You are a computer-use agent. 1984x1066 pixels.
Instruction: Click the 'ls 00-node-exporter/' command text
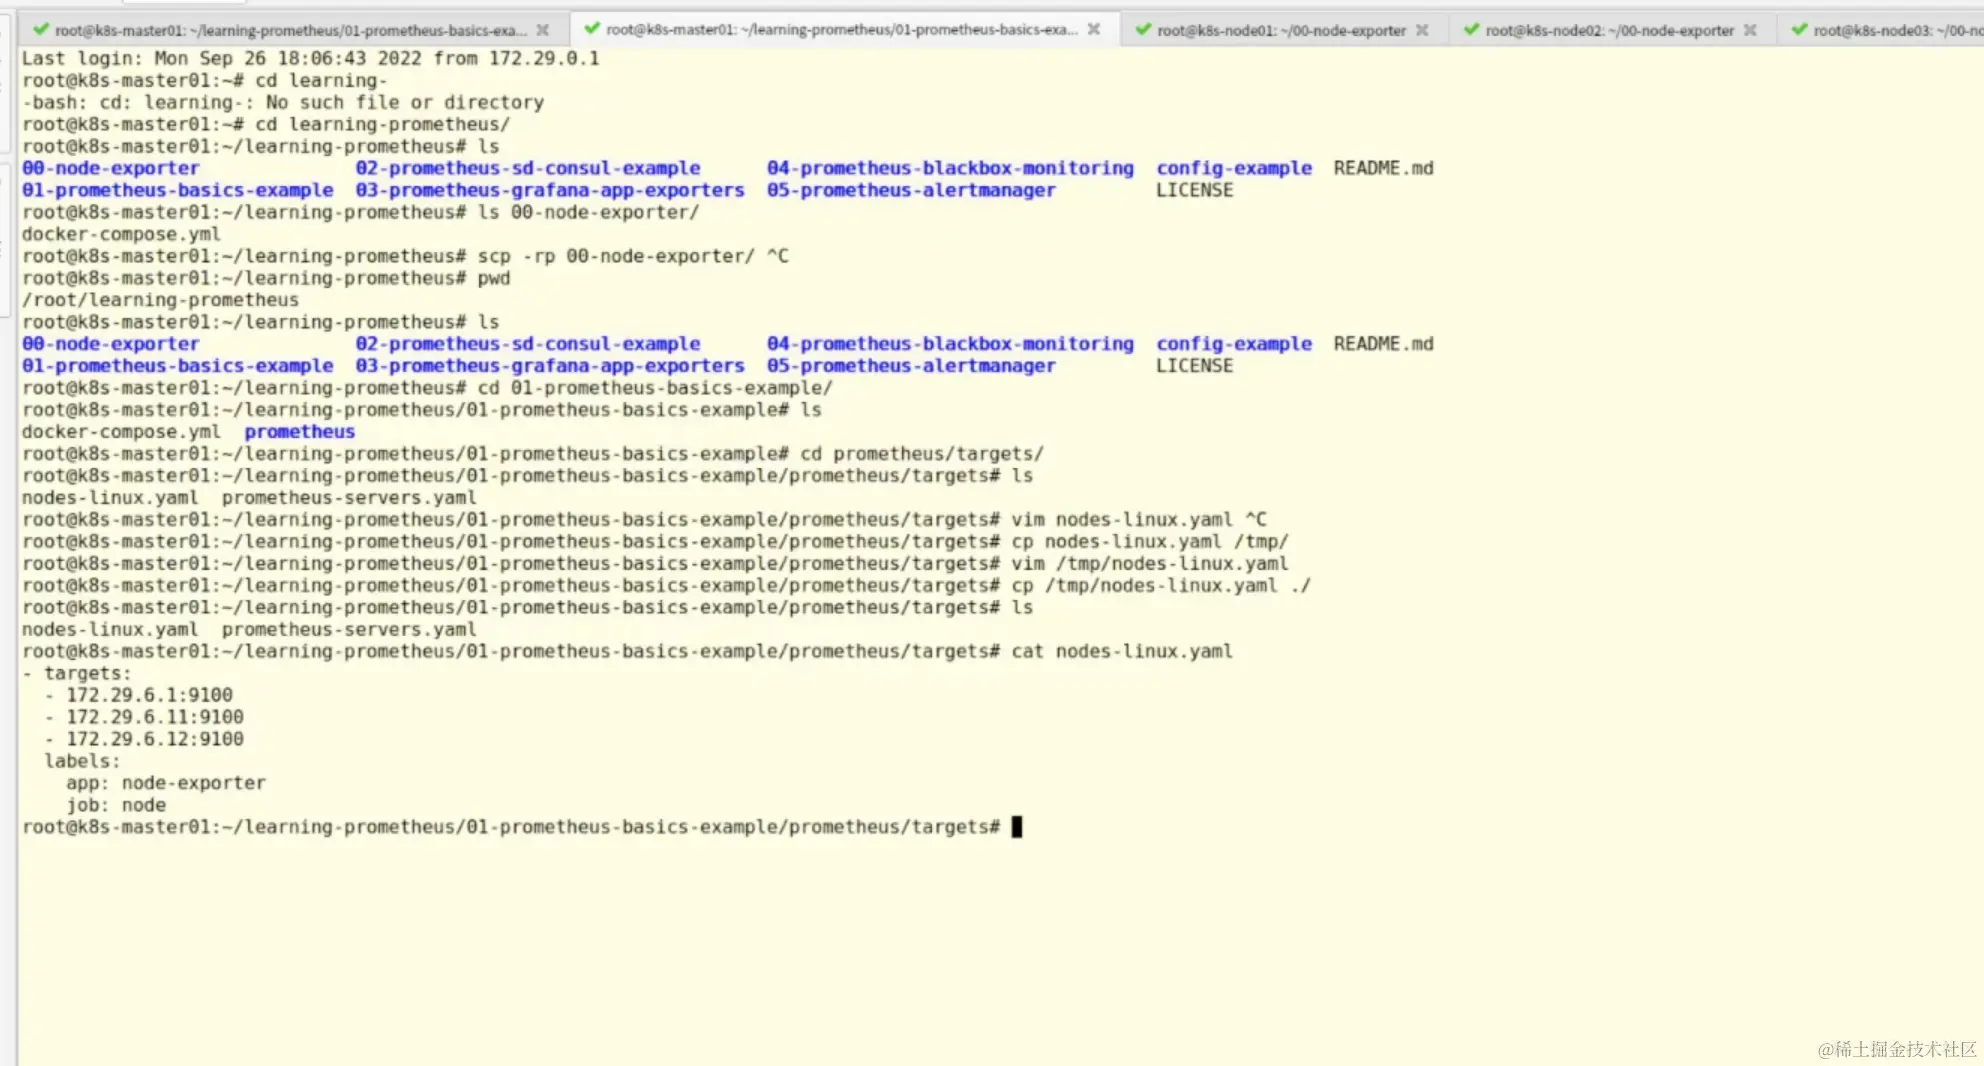(588, 213)
